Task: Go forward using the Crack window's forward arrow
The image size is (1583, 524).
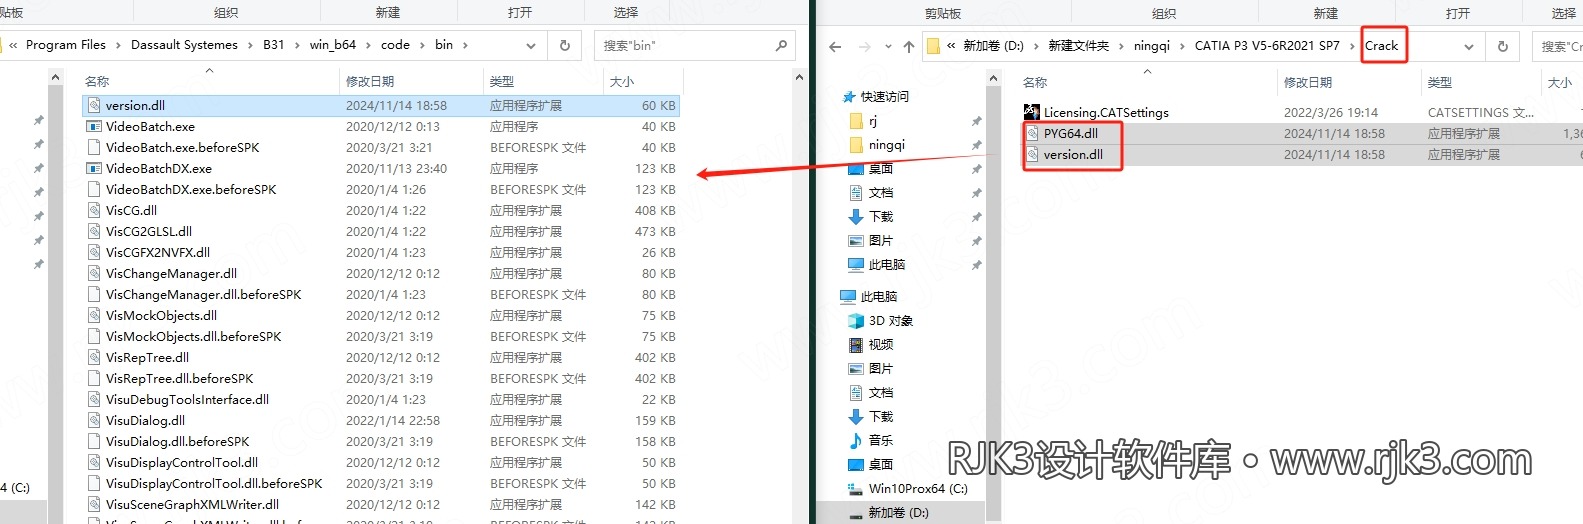Action: point(864,46)
